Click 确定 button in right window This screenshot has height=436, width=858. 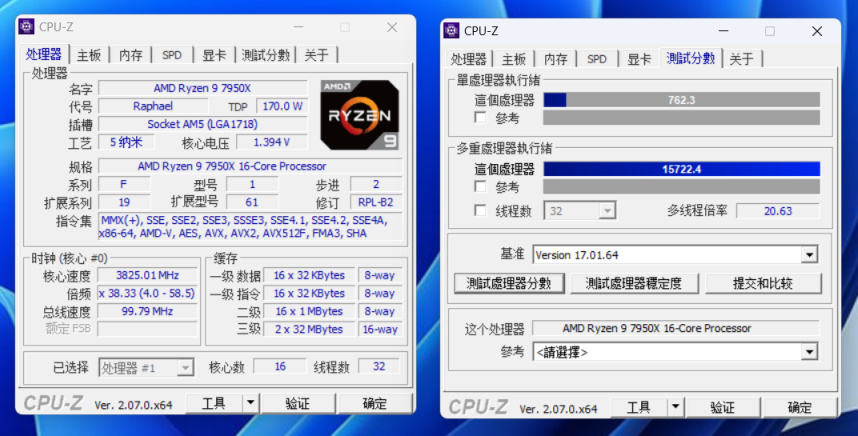click(x=799, y=407)
